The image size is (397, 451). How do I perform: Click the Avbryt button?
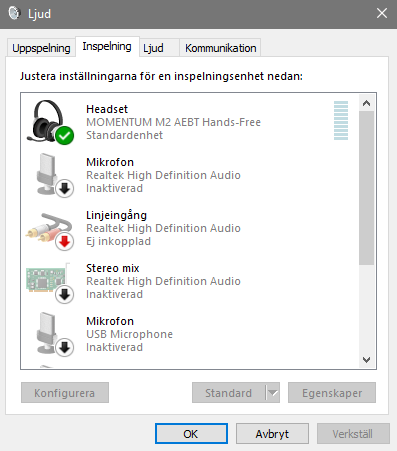pyautogui.click(x=272, y=434)
